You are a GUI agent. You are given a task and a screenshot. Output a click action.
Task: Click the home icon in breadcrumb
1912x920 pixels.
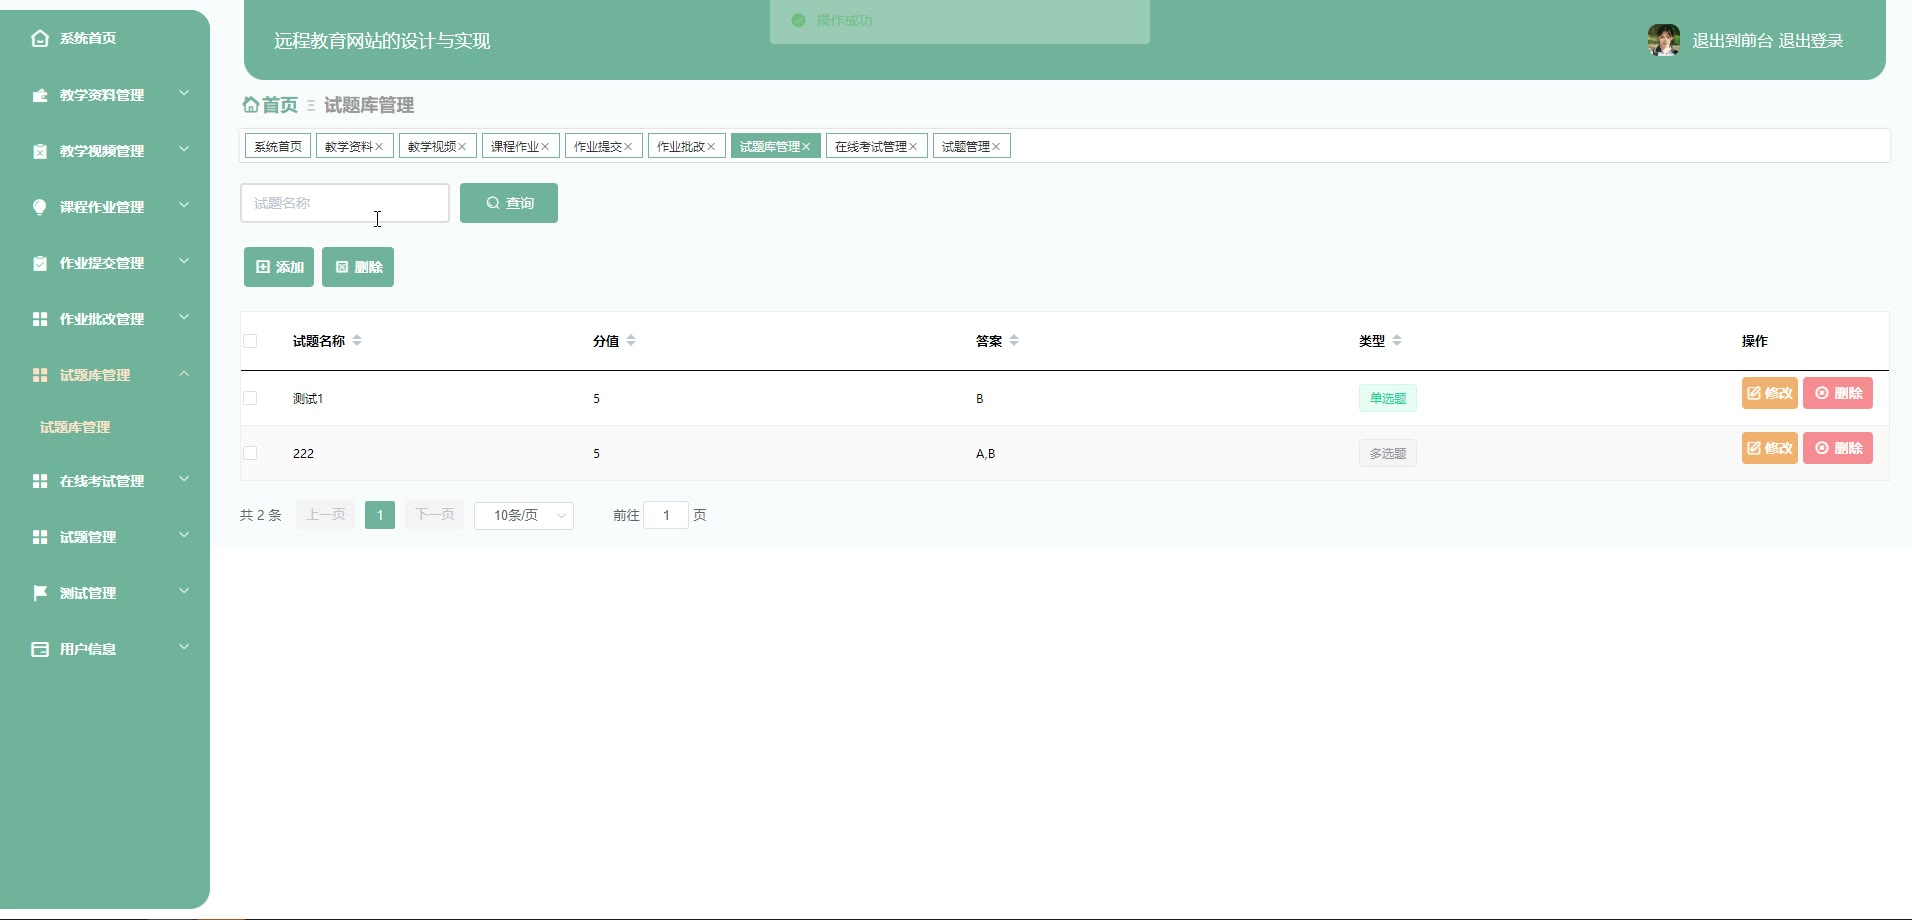(250, 105)
